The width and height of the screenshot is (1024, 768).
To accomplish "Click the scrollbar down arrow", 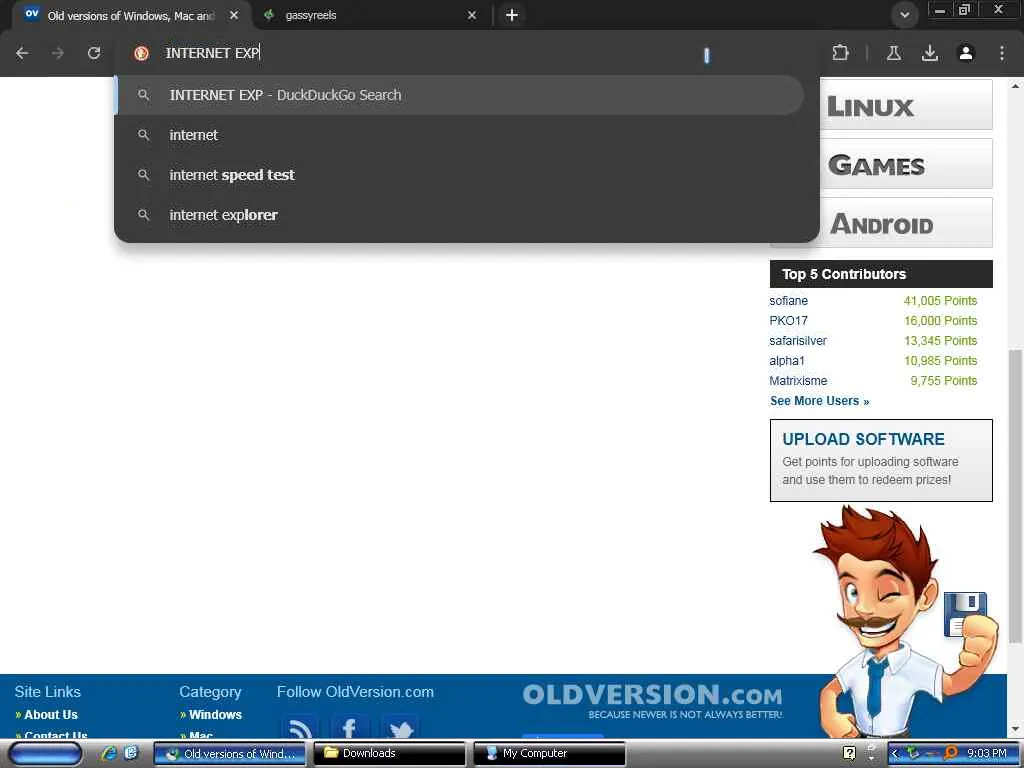I will point(1015,729).
